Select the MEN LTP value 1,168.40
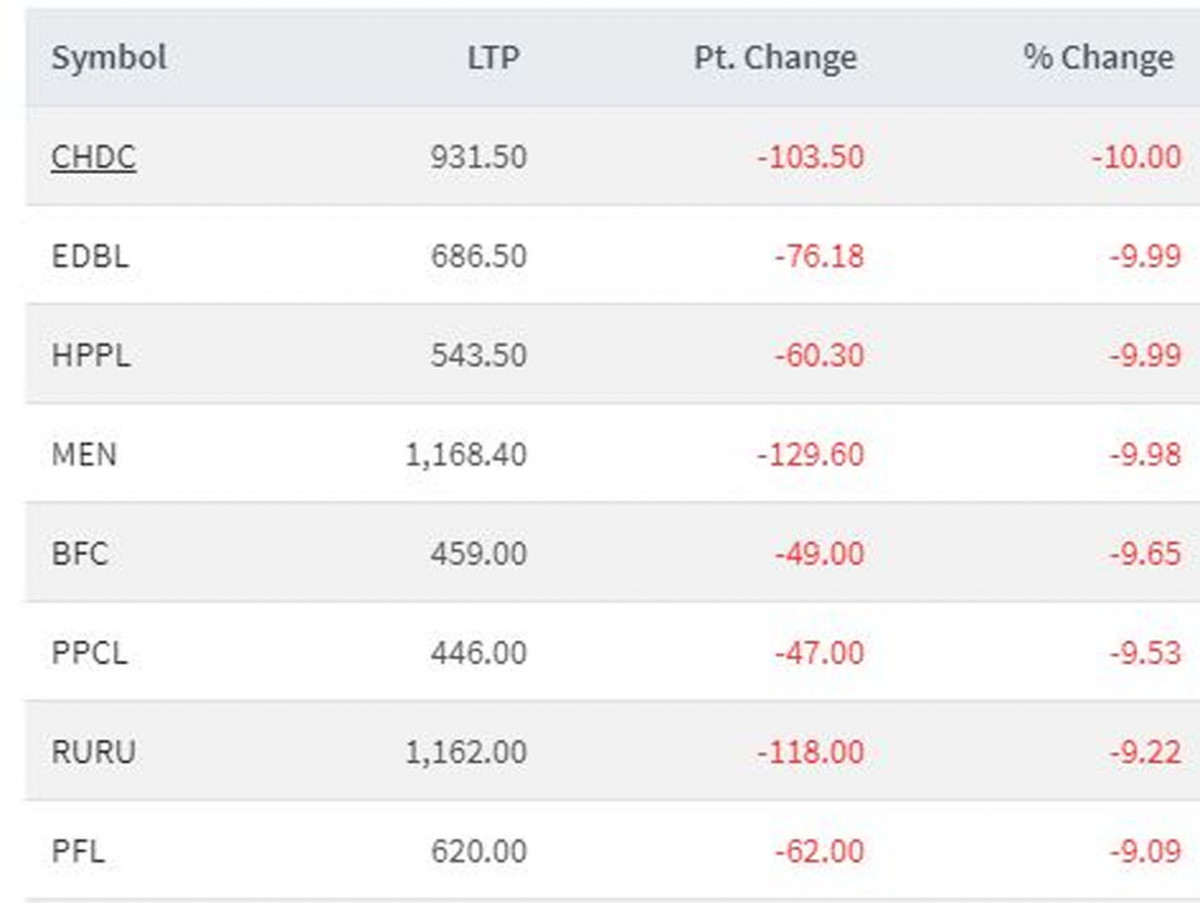The height and width of the screenshot is (903, 1200). coord(466,454)
